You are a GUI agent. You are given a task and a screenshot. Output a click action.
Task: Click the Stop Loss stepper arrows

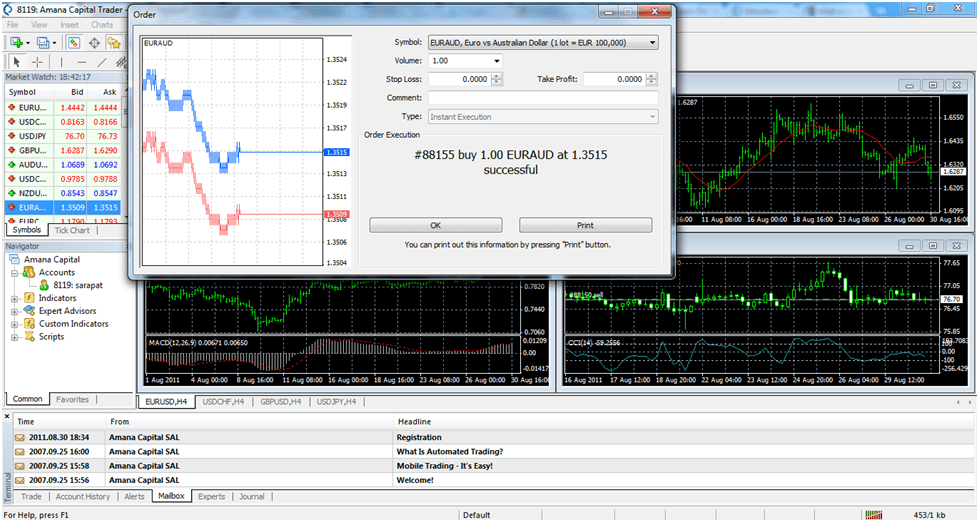click(x=496, y=79)
